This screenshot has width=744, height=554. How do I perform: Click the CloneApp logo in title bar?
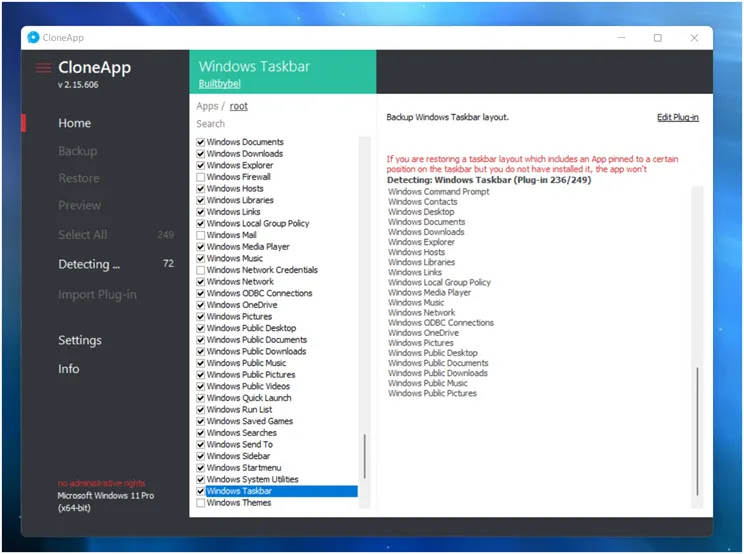coord(33,37)
